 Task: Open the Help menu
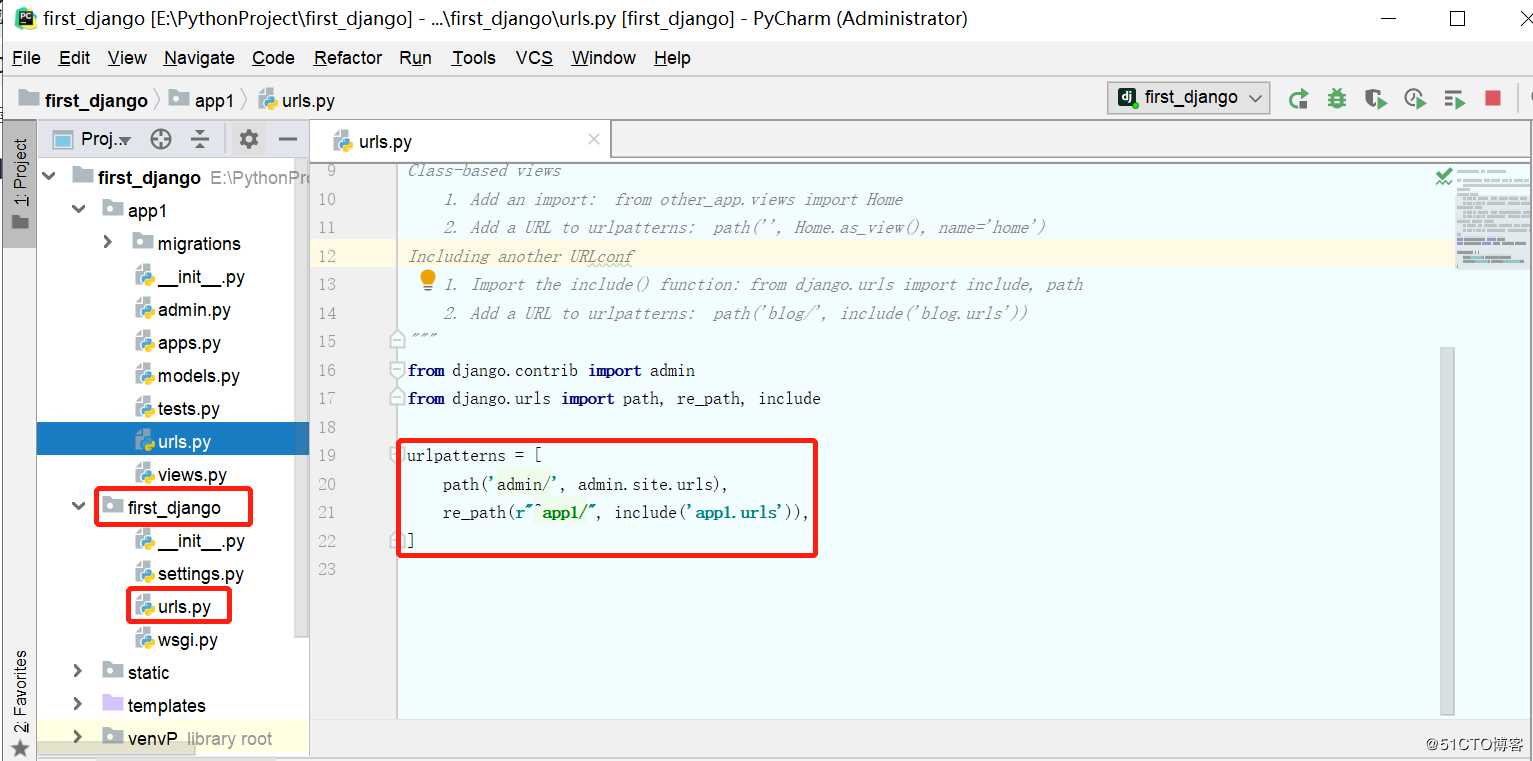[672, 57]
